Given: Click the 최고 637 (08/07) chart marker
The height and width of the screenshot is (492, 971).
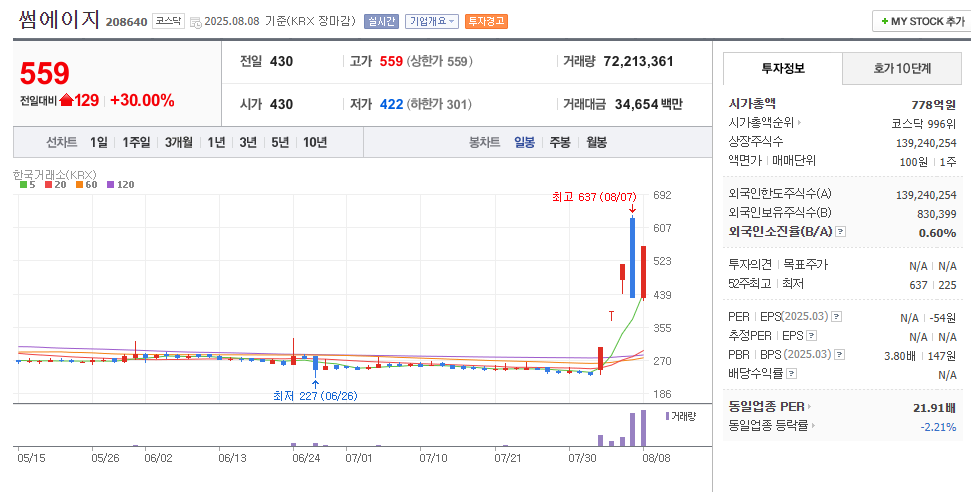Looking at the screenshot, I should coord(594,197).
